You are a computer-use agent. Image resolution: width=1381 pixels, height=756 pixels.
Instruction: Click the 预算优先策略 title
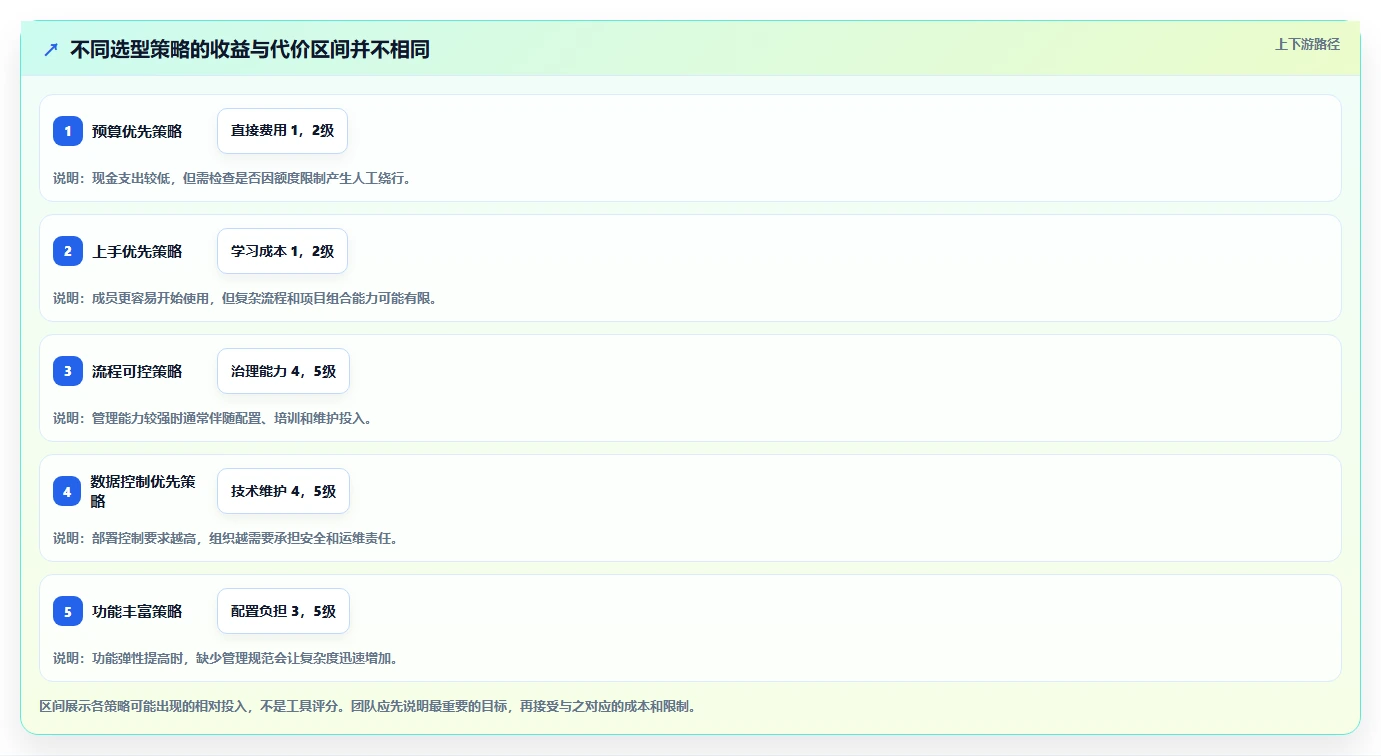point(137,131)
